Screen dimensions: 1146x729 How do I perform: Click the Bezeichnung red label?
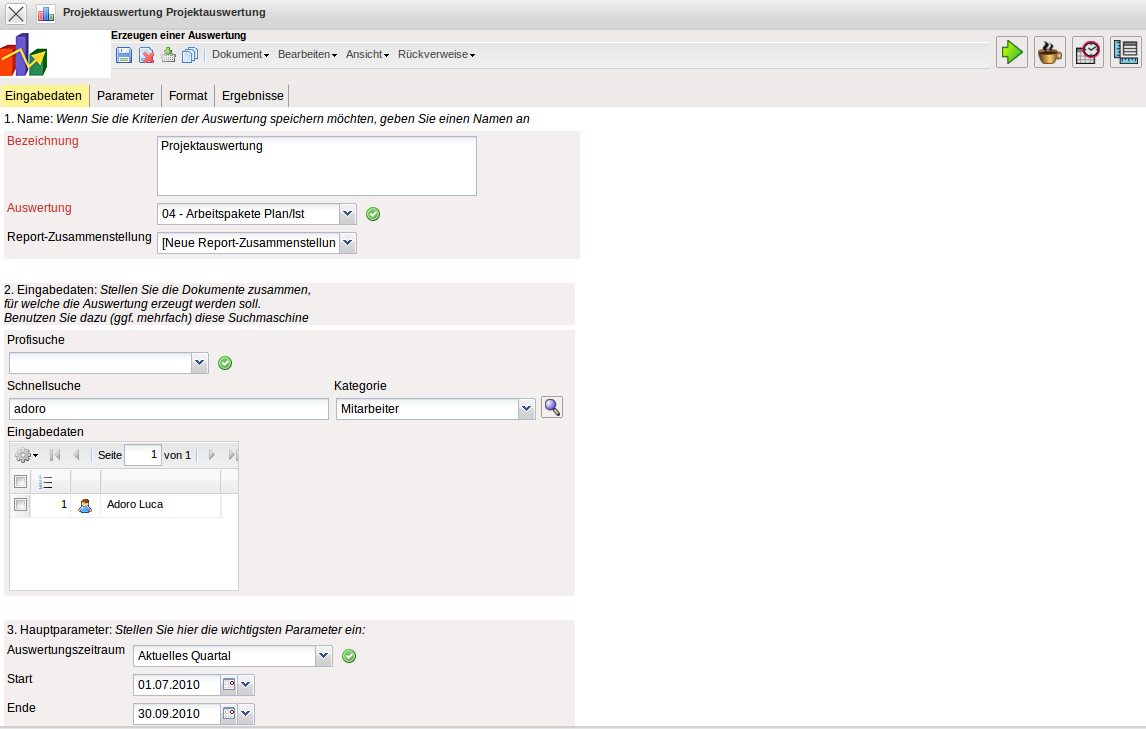[x=42, y=141]
